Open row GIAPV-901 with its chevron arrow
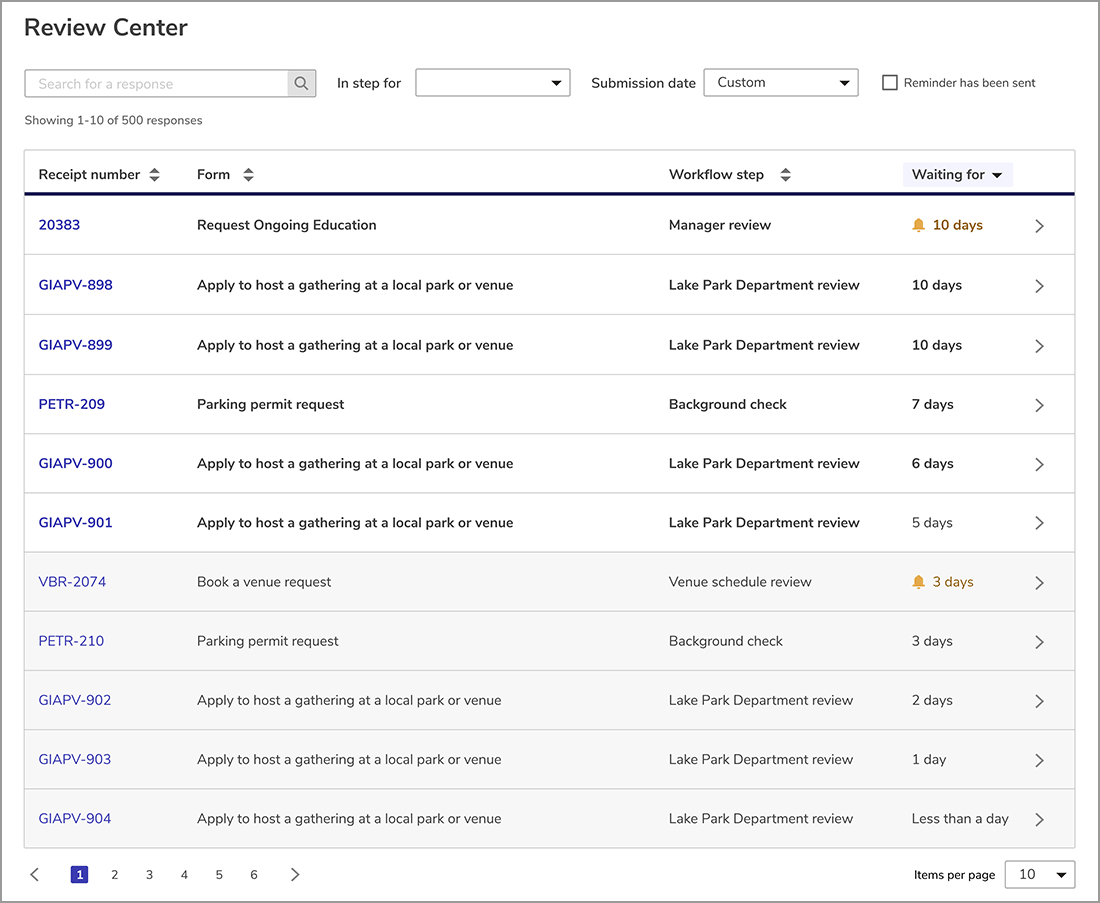1100x903 pixels. pos(1040,523)
